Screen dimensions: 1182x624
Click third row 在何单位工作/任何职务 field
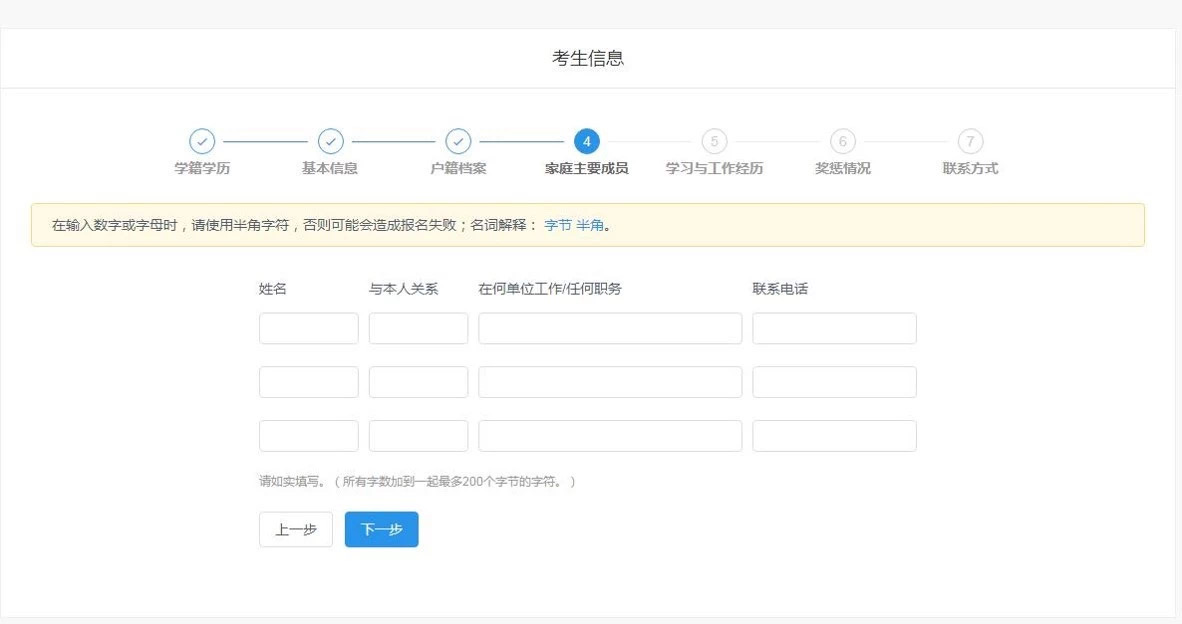610,436
